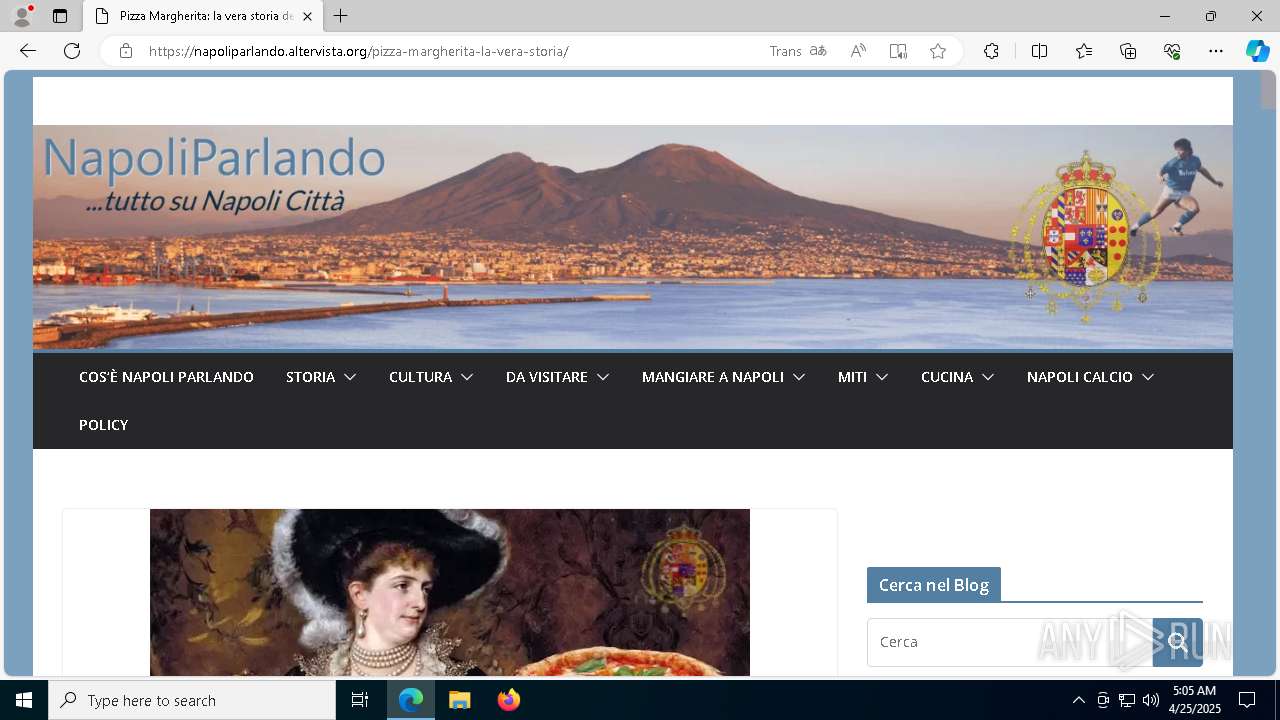
Task: Launch the Copilot sidebar
Action: pyautogui.click(x=1257, y=51)
